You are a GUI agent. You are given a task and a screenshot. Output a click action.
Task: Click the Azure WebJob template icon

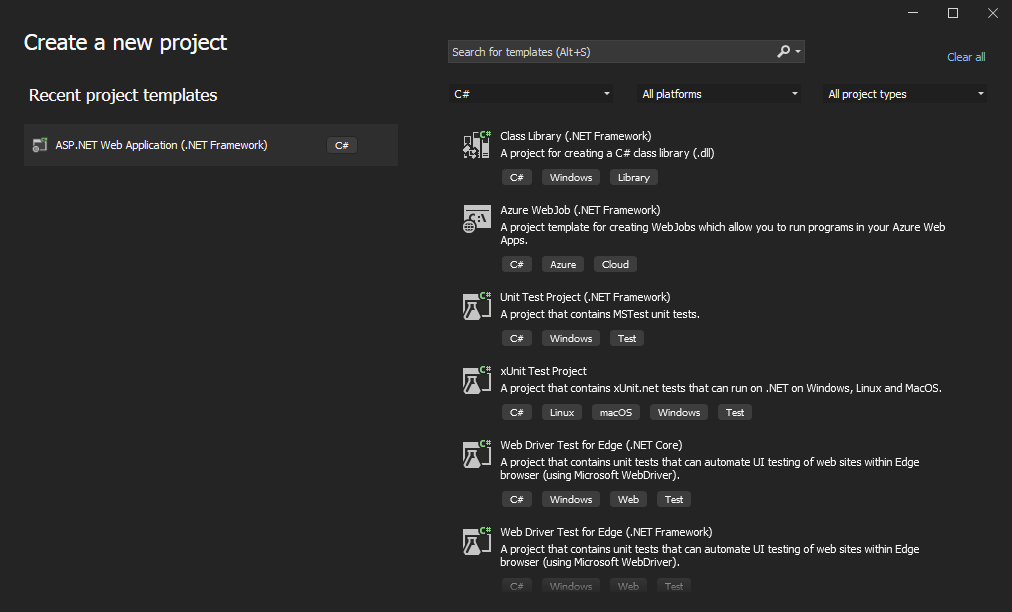coord(477,219)
